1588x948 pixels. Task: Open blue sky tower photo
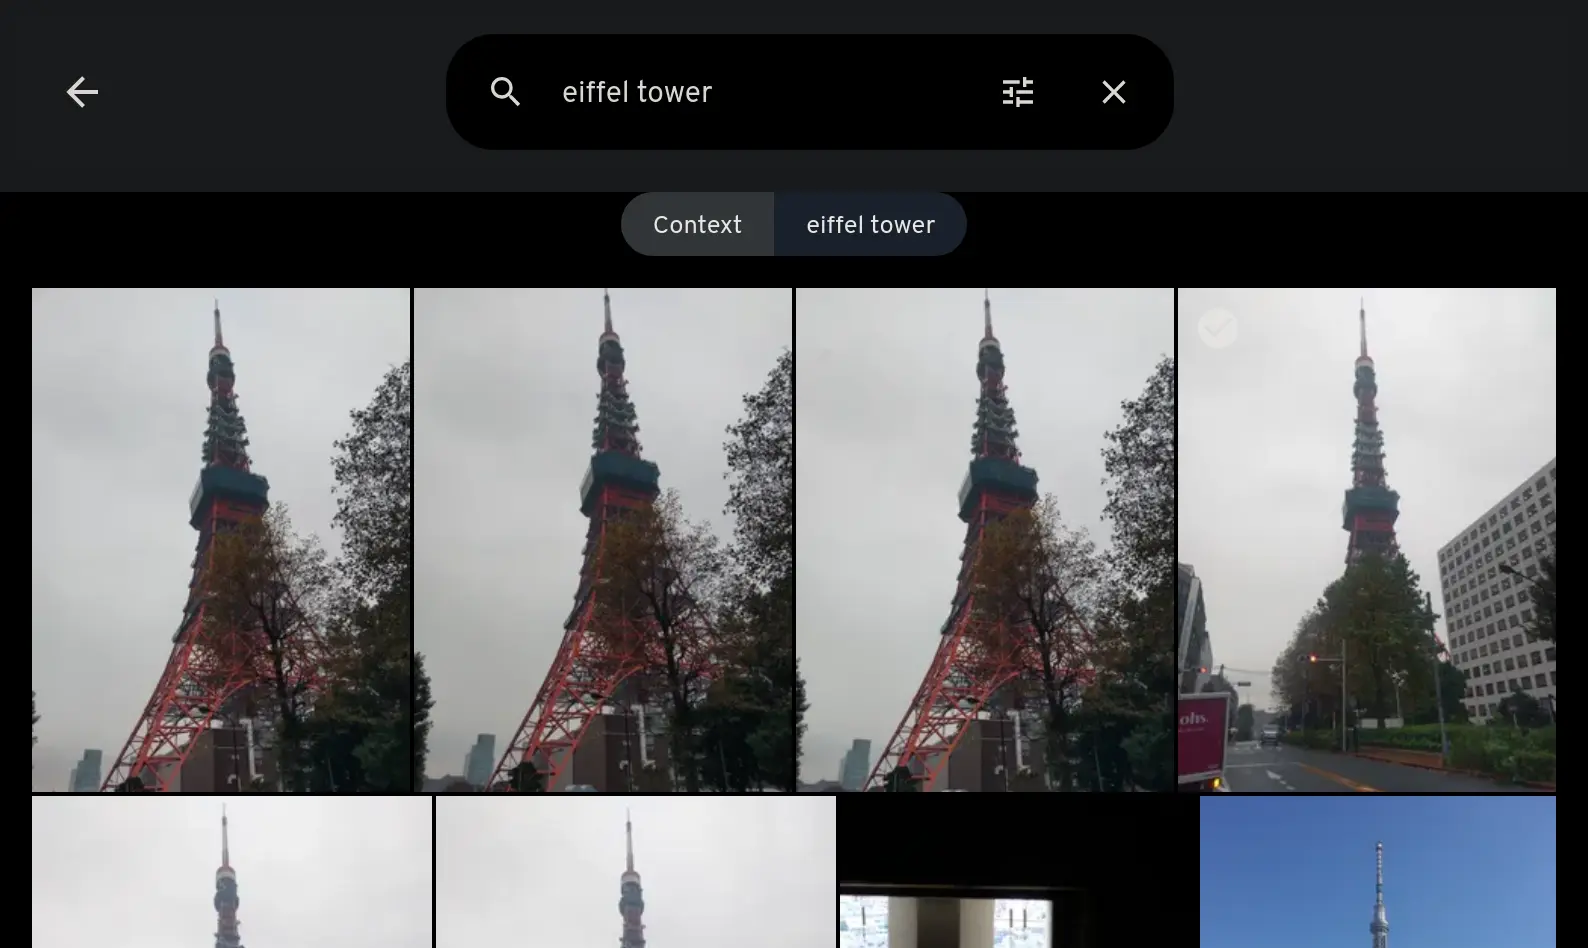[x=1378, y=872]
